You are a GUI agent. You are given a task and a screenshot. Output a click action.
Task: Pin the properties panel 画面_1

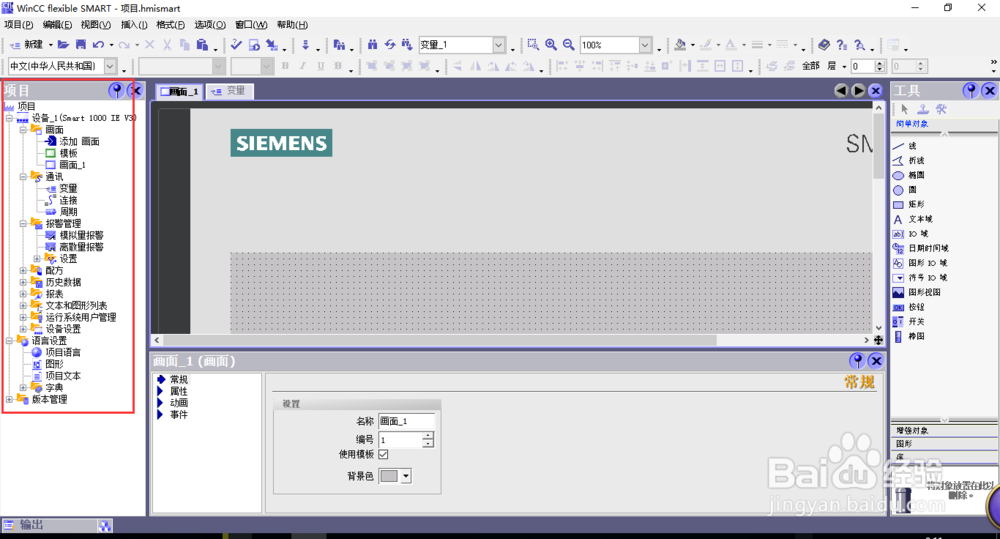857,361
